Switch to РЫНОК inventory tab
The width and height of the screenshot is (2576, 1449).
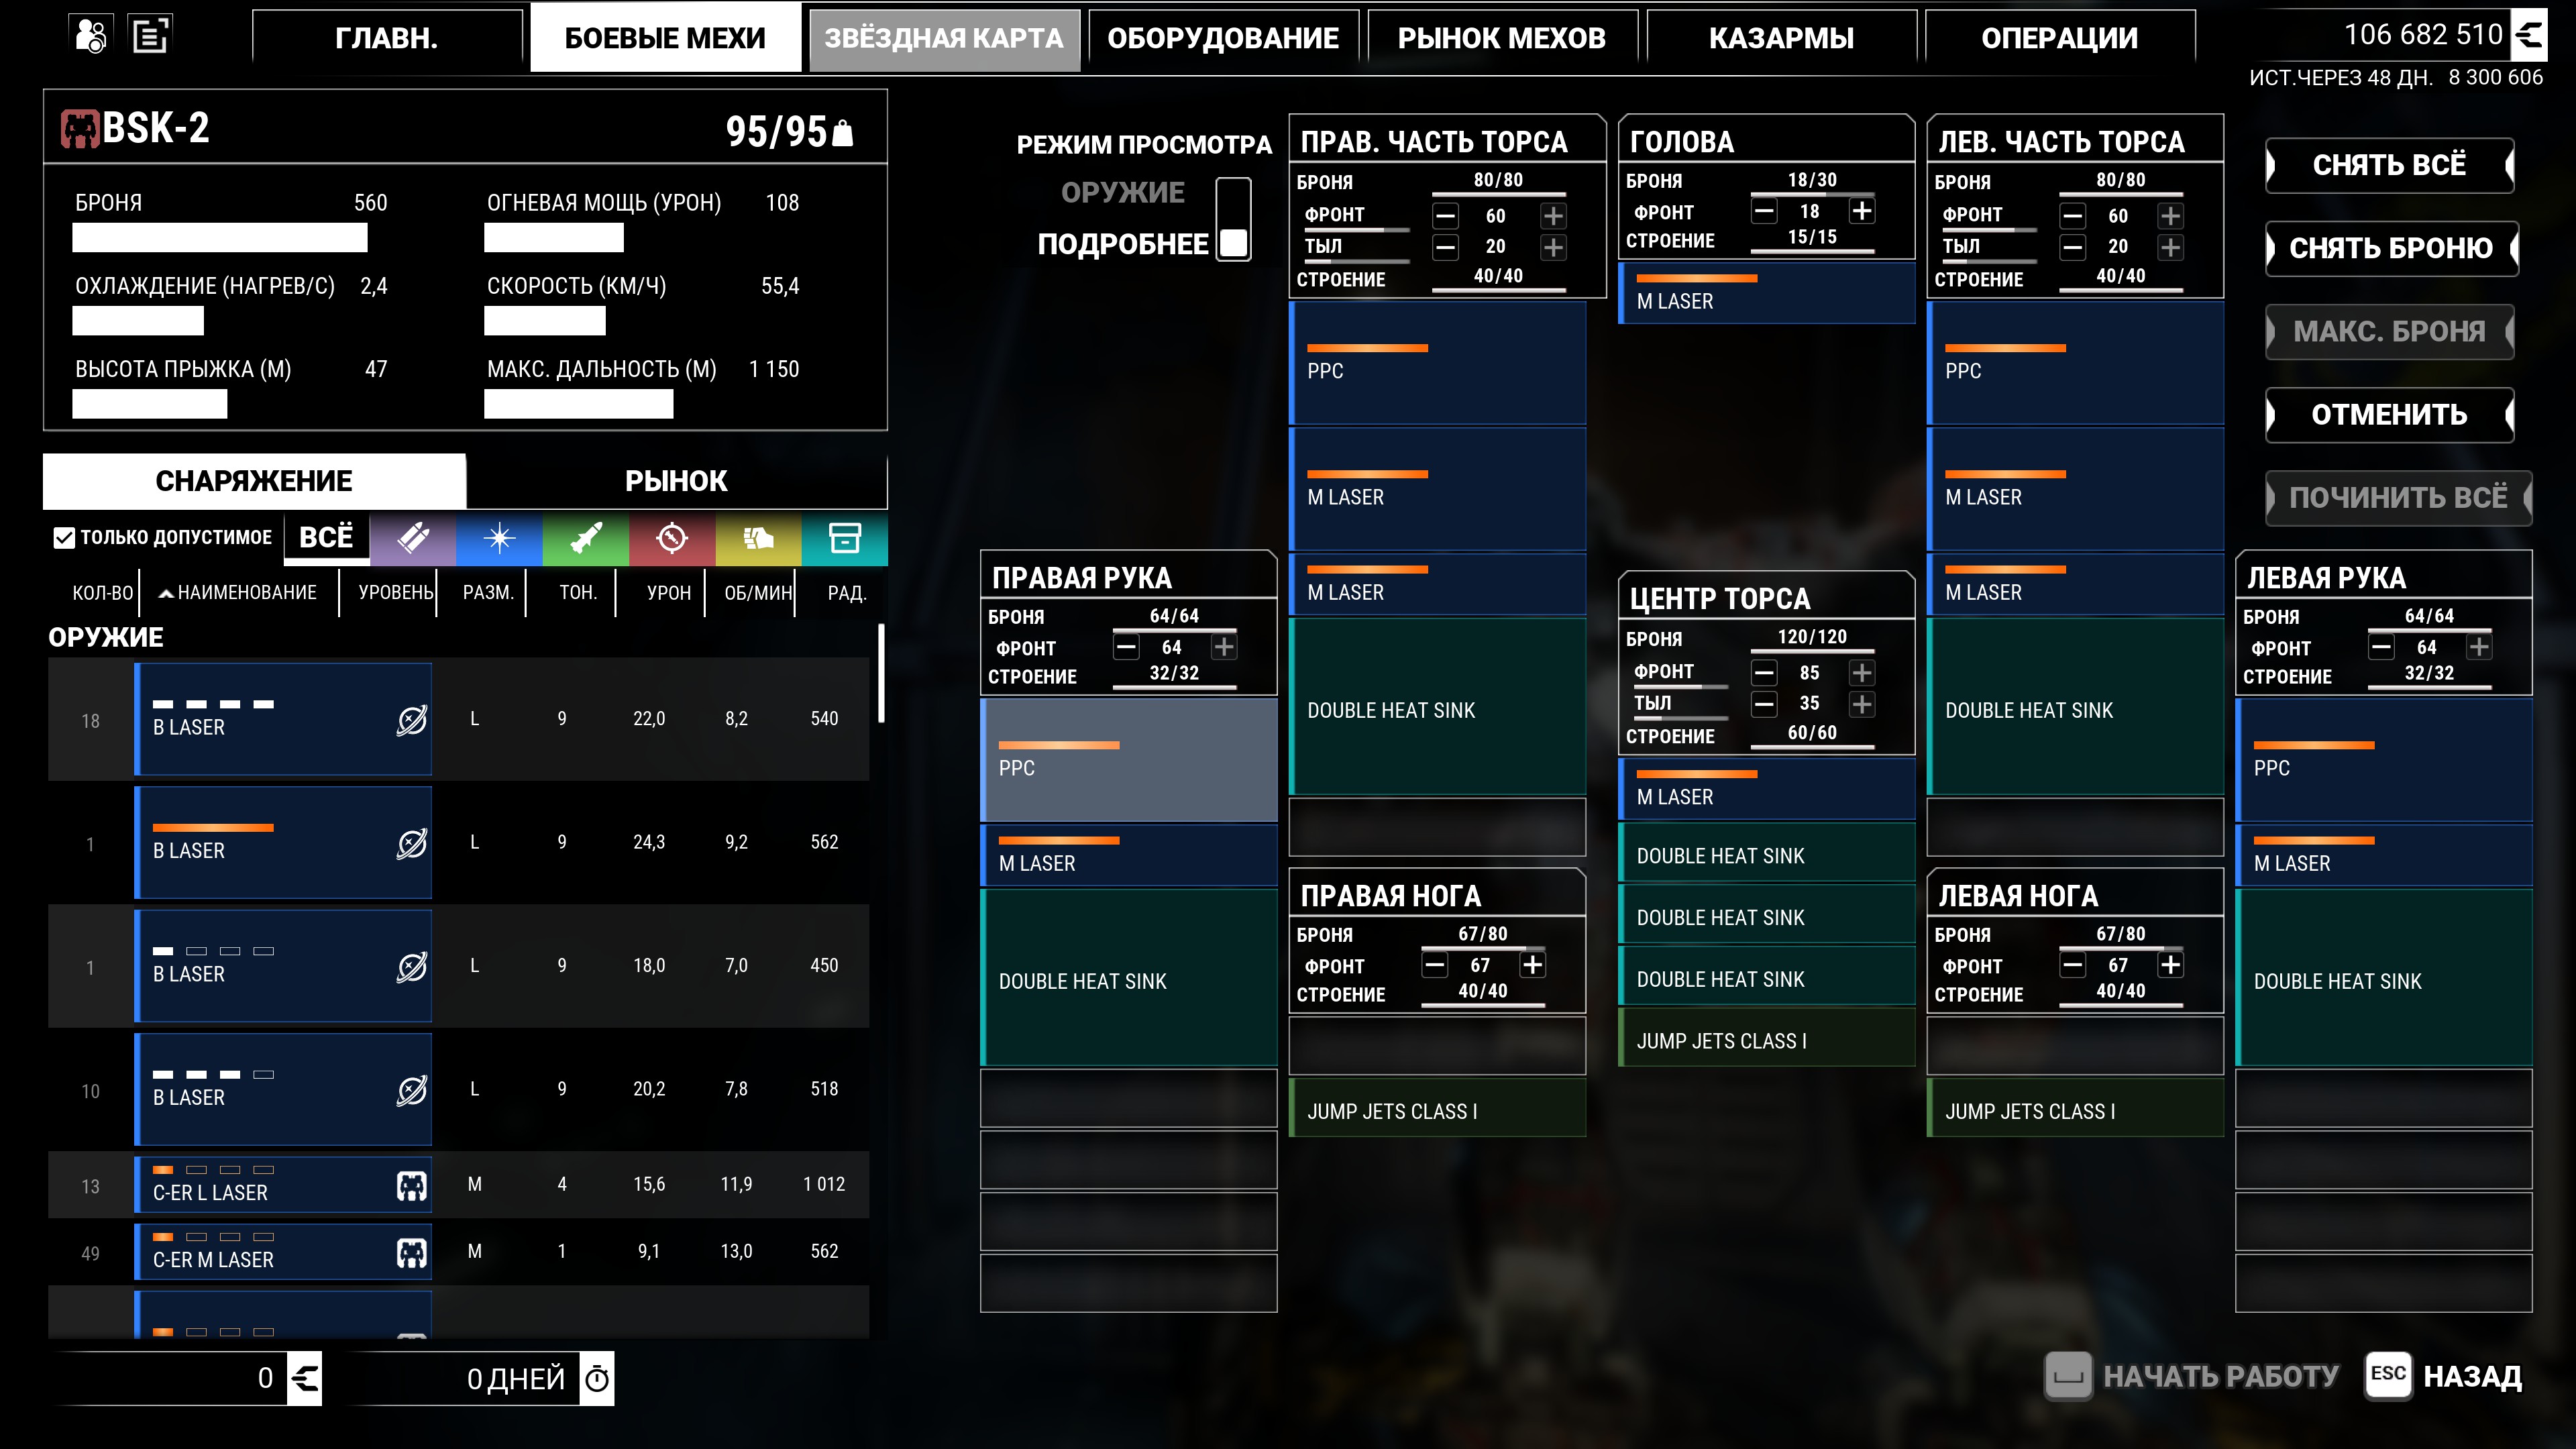[x=676, y=481]
